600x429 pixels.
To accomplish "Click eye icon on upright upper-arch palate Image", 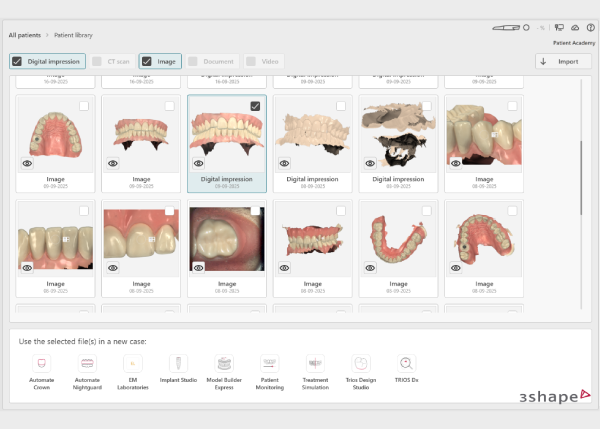I will pos(27,163).
